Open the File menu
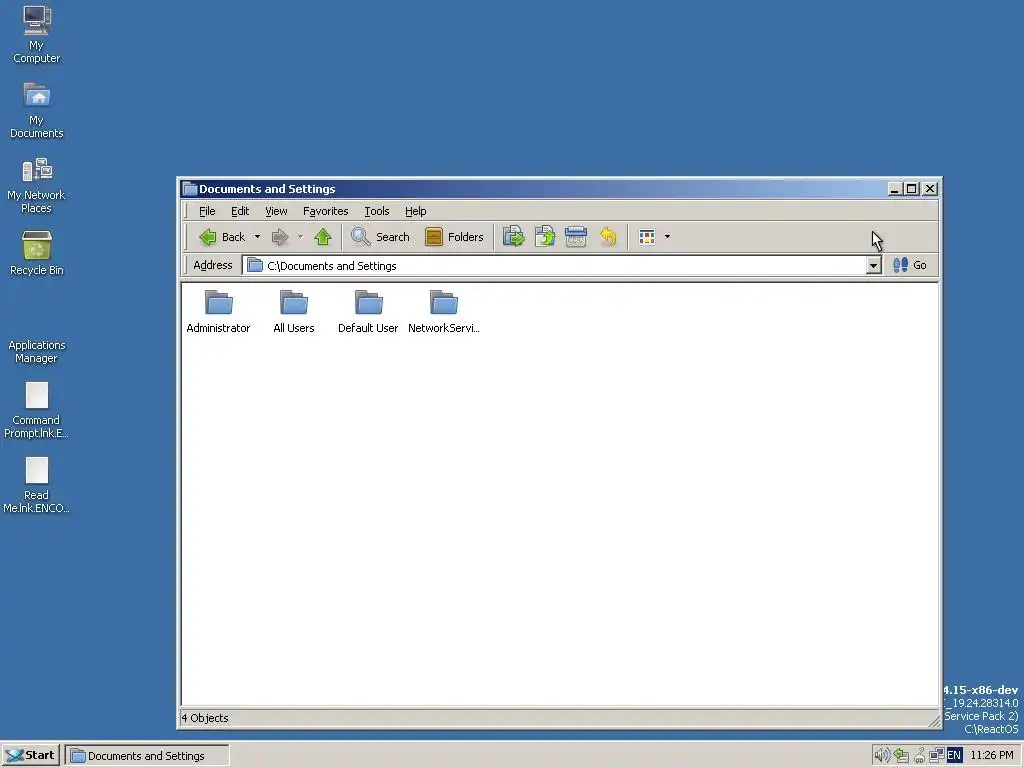This screenshot has height=768, width=1024. [207, 211]
